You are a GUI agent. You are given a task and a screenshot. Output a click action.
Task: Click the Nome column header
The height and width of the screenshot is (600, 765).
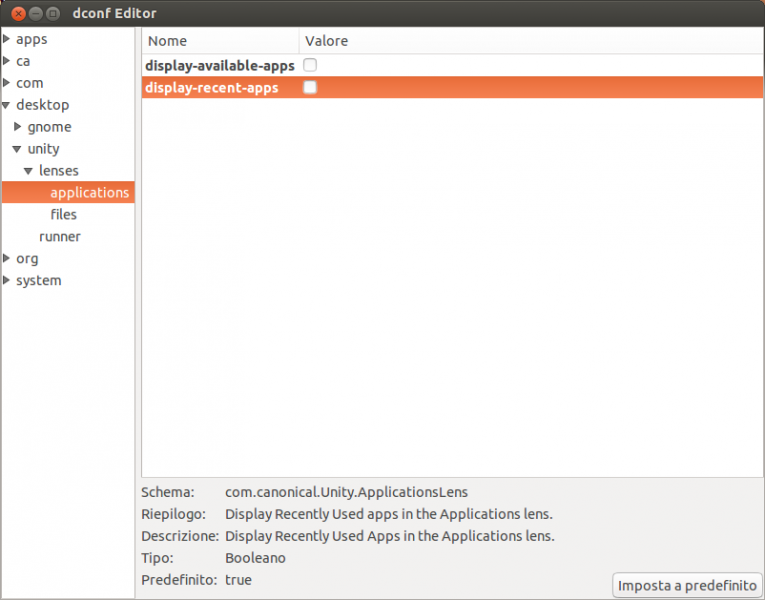(221, 40)
